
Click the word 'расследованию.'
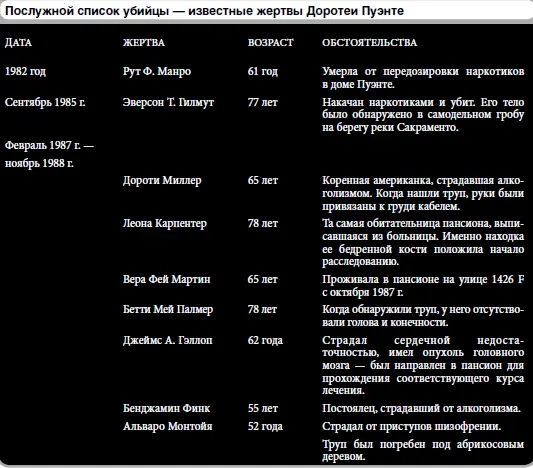click(x=361, y=262)
